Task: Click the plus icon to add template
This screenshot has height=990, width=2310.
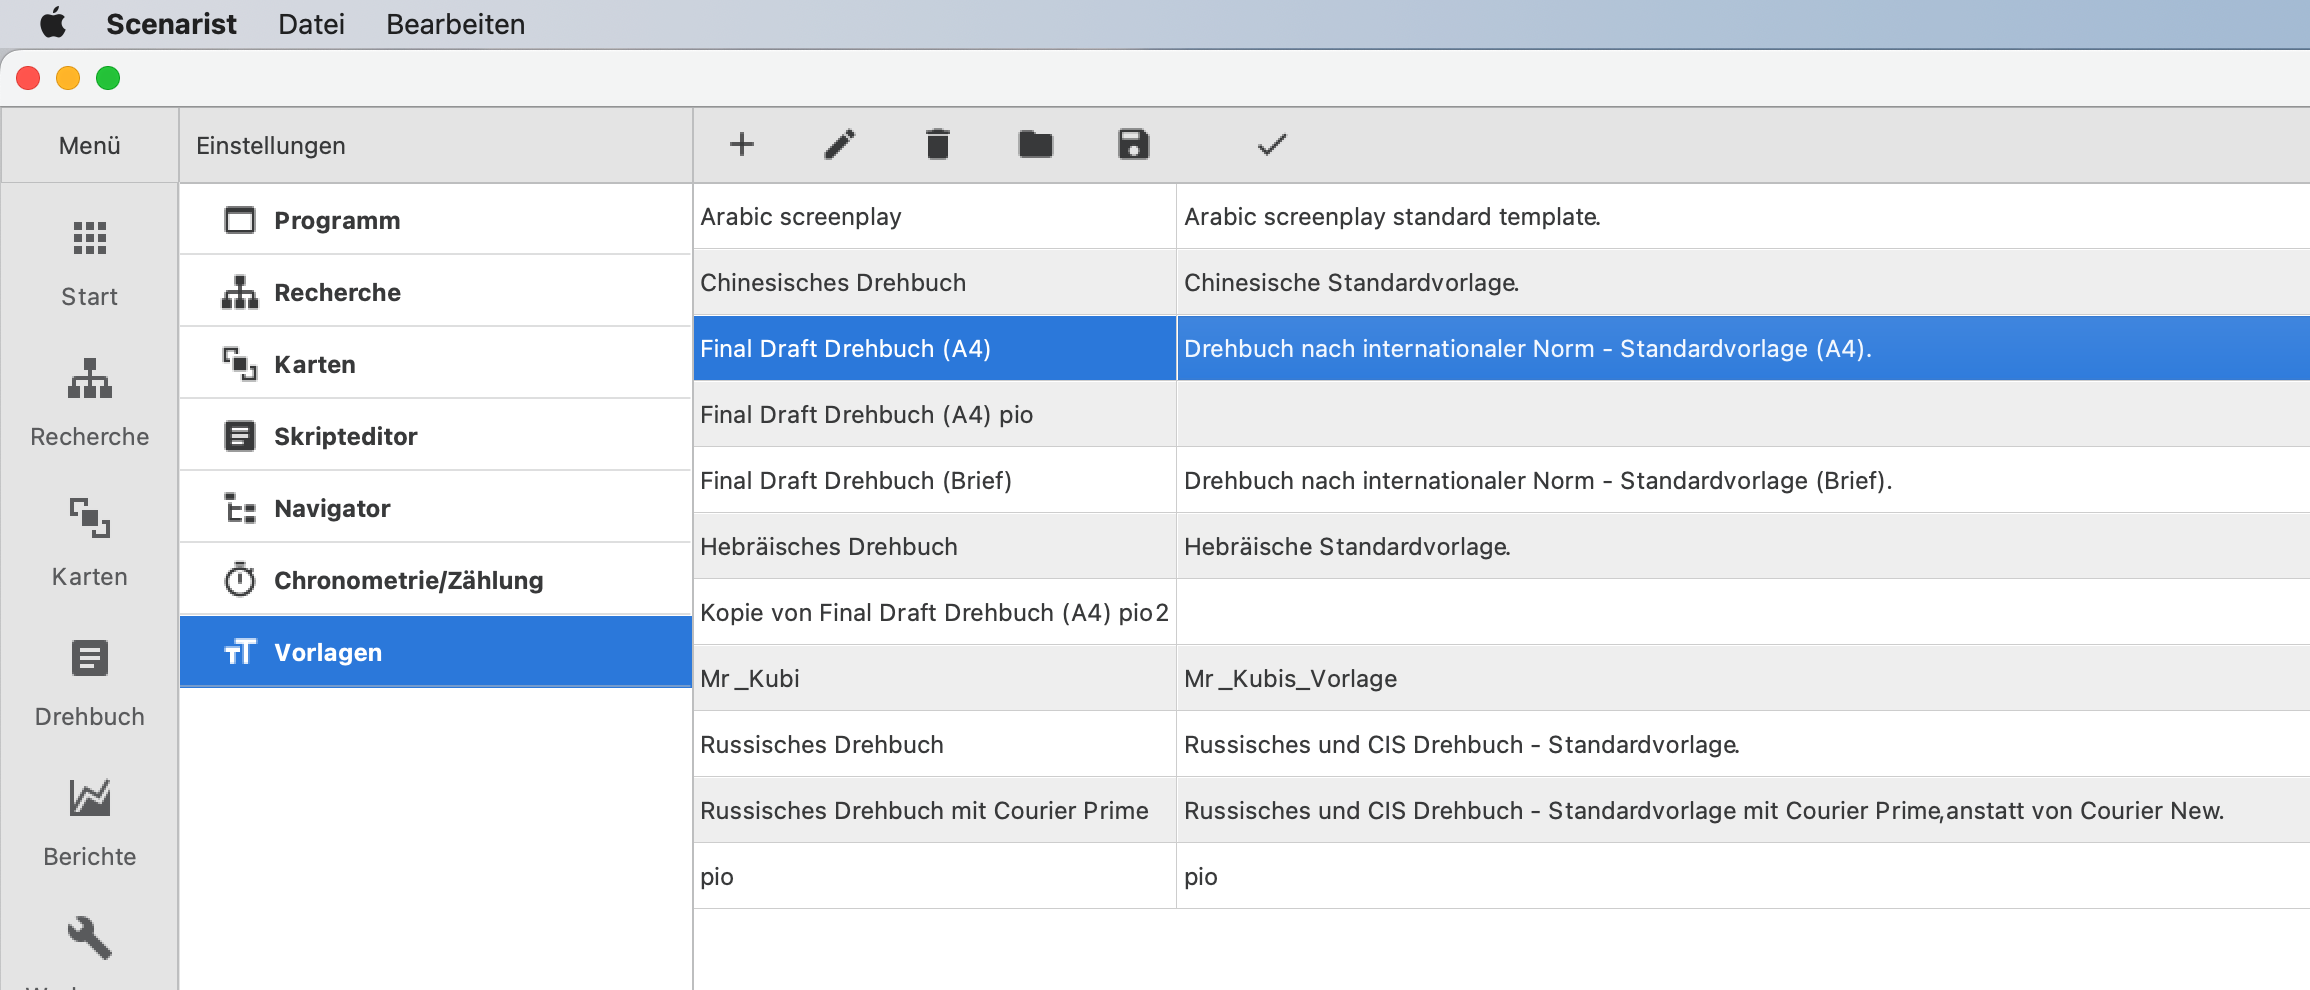Action: [x=741, y=145]
